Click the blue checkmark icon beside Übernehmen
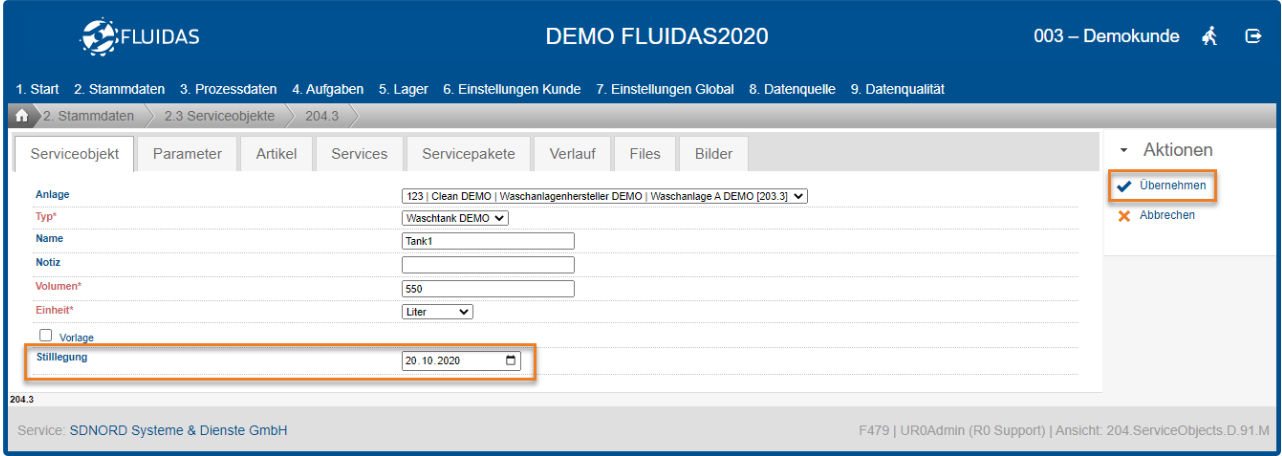 (1124, 186)
